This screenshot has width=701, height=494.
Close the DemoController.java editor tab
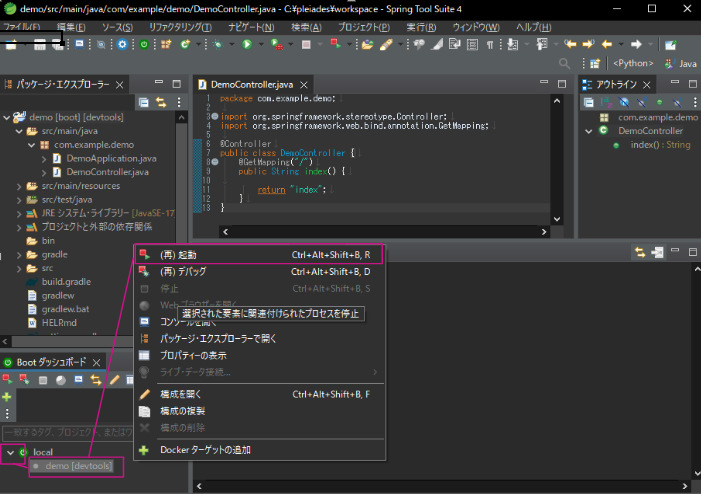(x=304, y=85)
